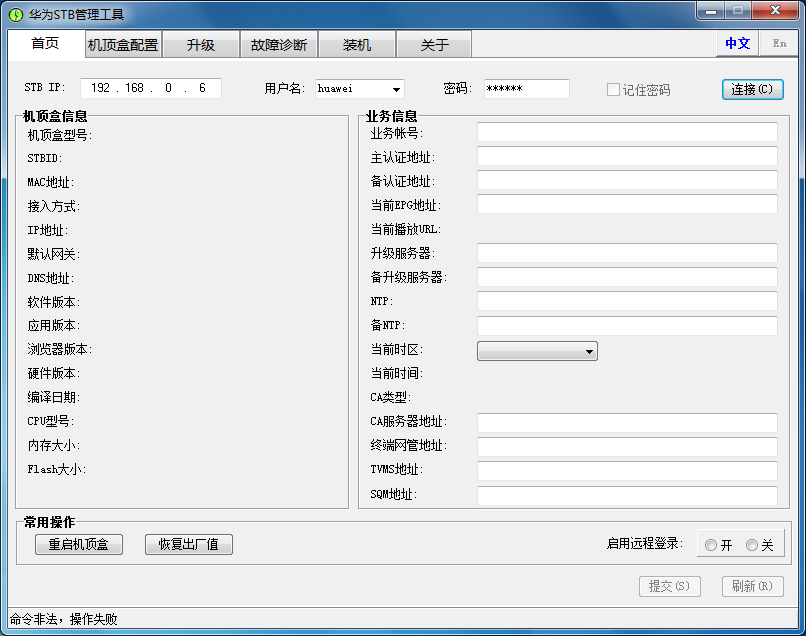
Task: Open the 关于 tab
Action: tap(434, 45)
